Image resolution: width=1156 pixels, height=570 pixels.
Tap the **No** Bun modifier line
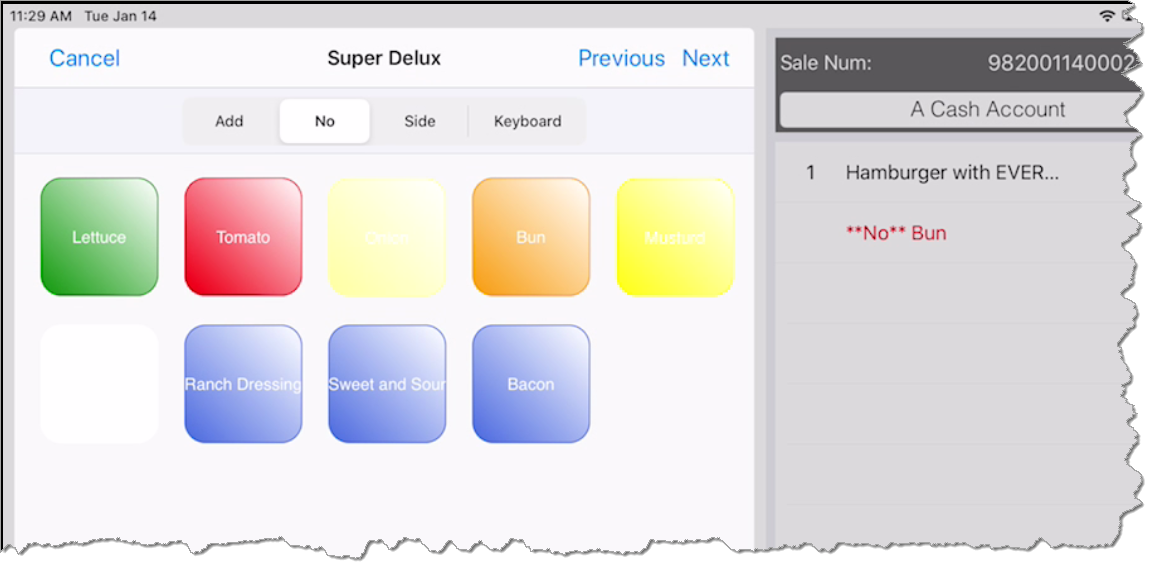(x=896, y=233)
